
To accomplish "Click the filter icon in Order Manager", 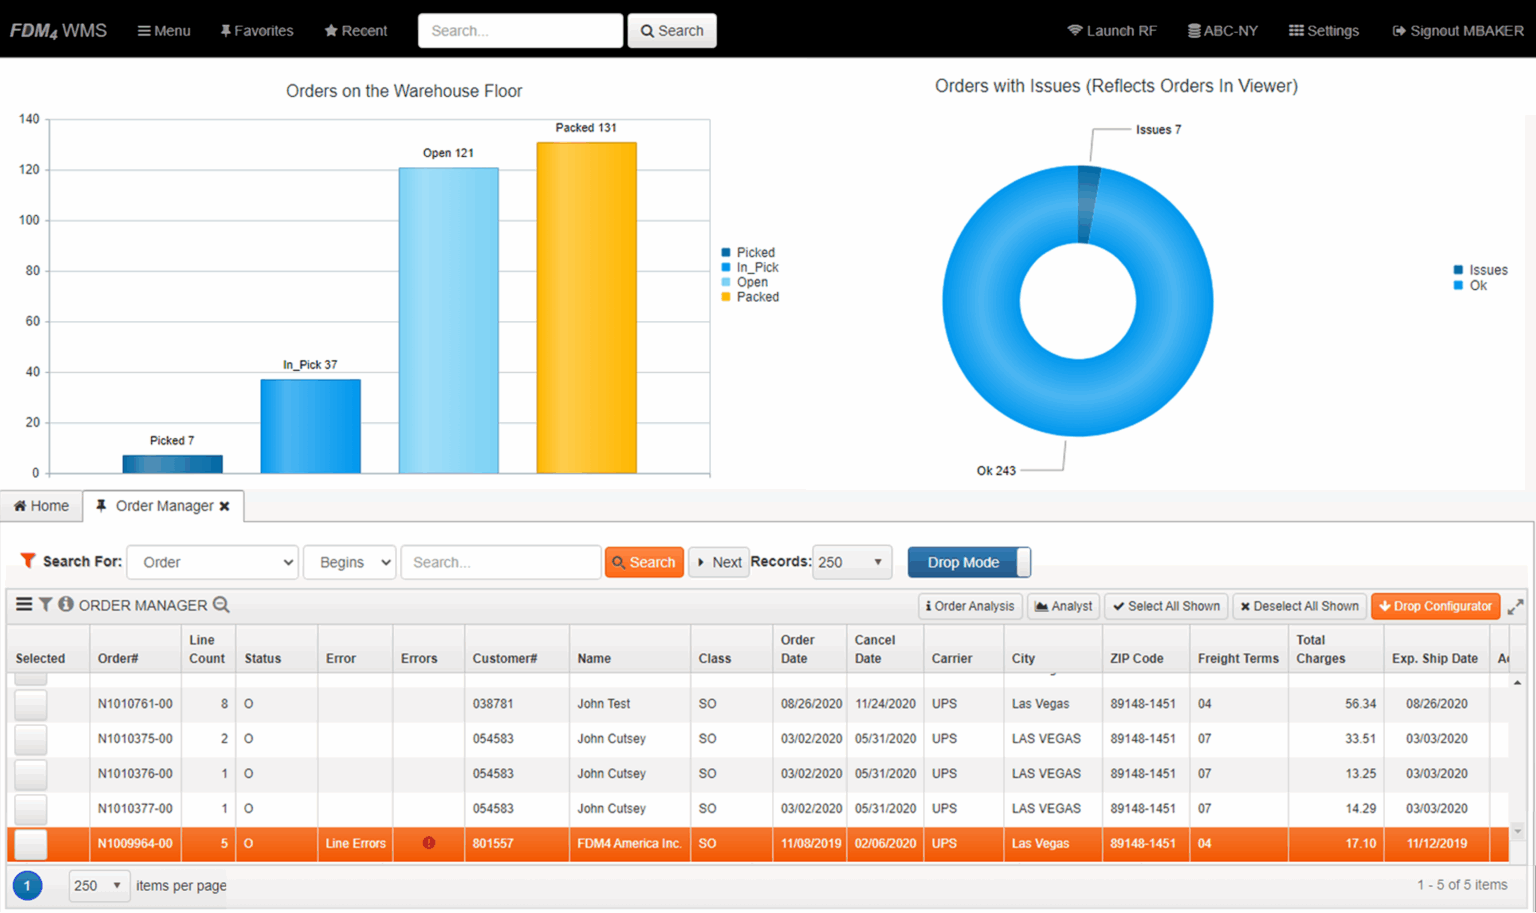I will click(x=45, y=605).
